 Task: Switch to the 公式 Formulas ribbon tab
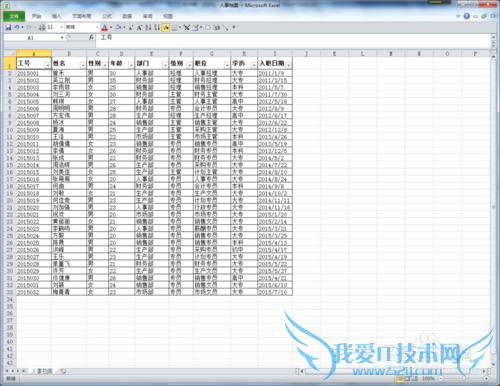click(x=107, y=16)
